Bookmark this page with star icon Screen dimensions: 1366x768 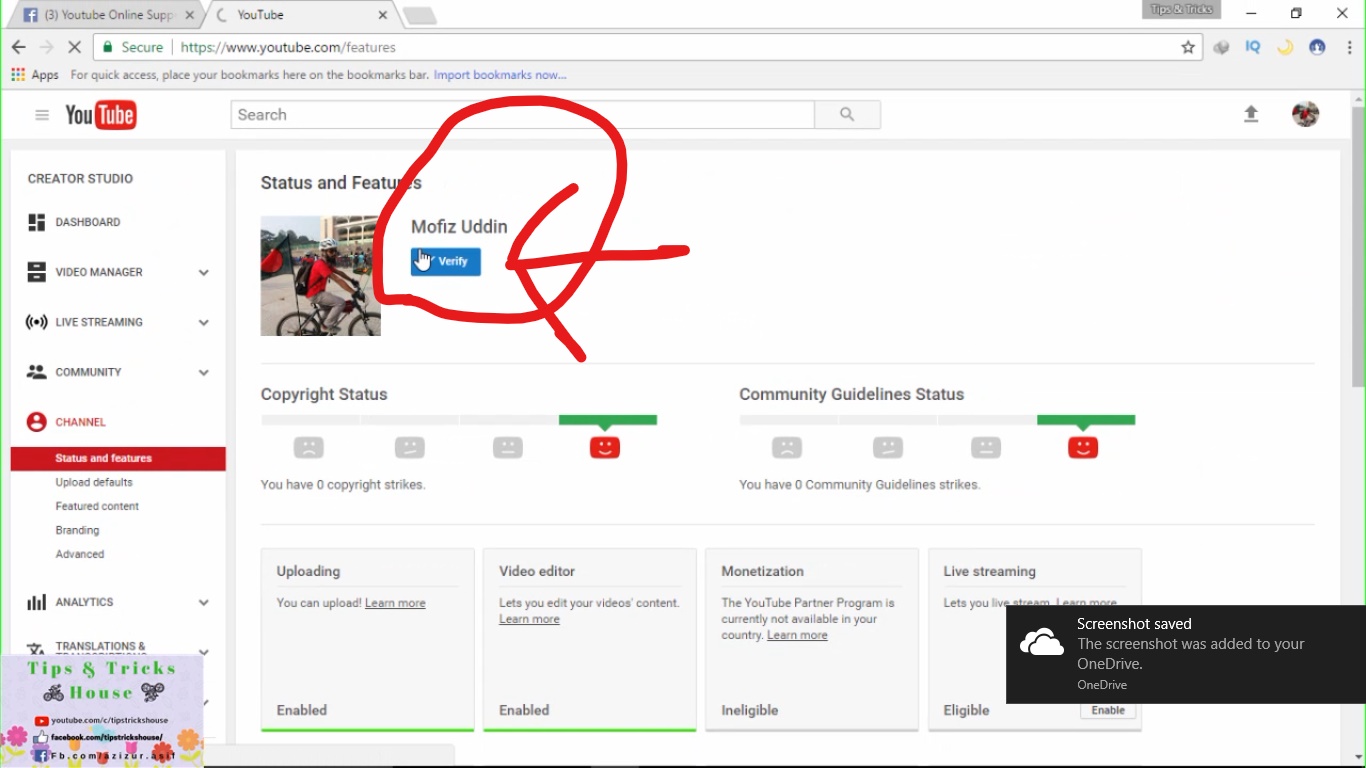coord(1188,47)
